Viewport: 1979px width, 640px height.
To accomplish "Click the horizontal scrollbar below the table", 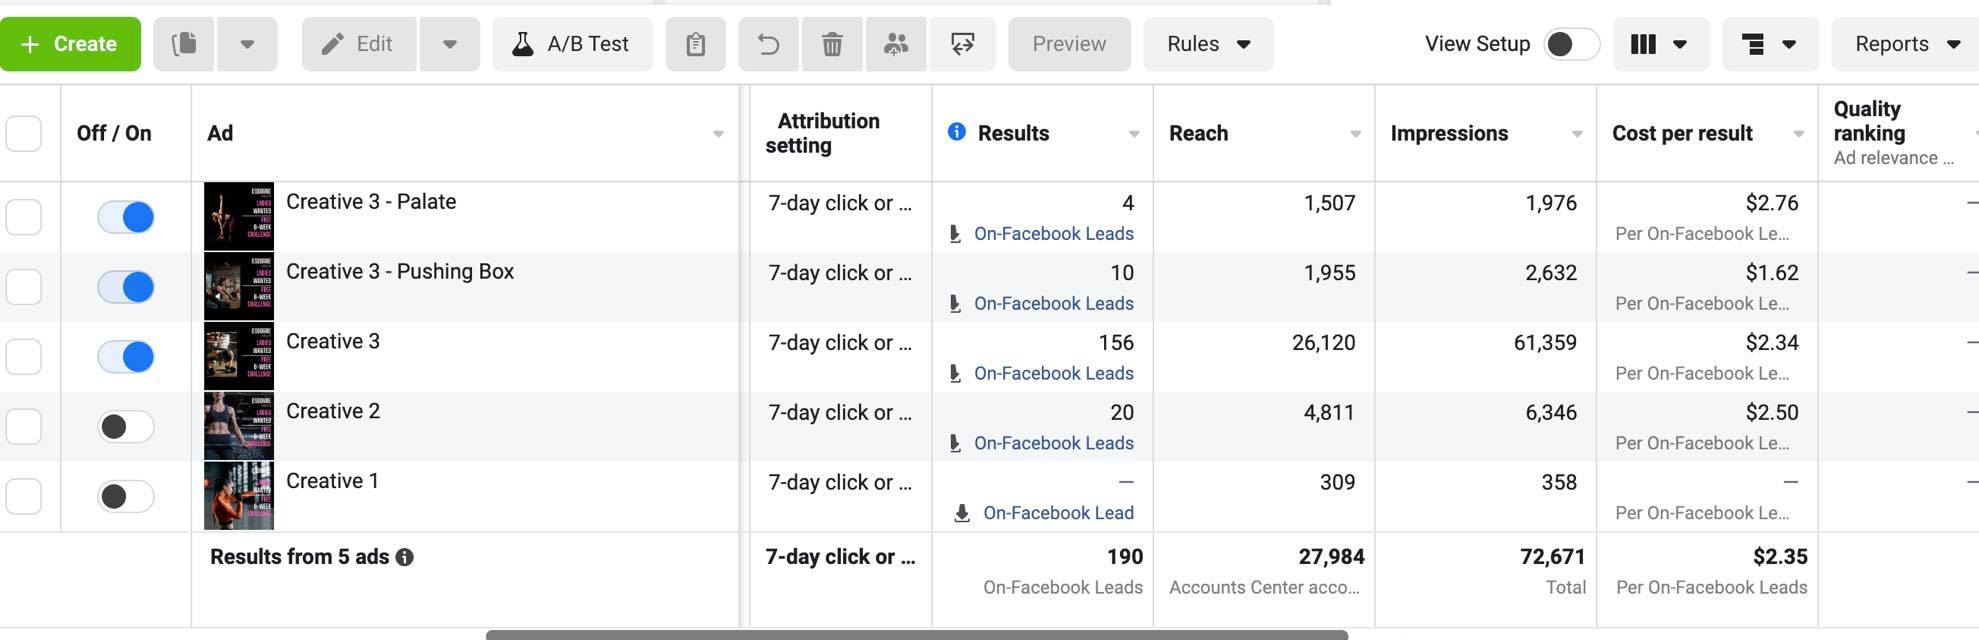I will (x=916, y=634).
